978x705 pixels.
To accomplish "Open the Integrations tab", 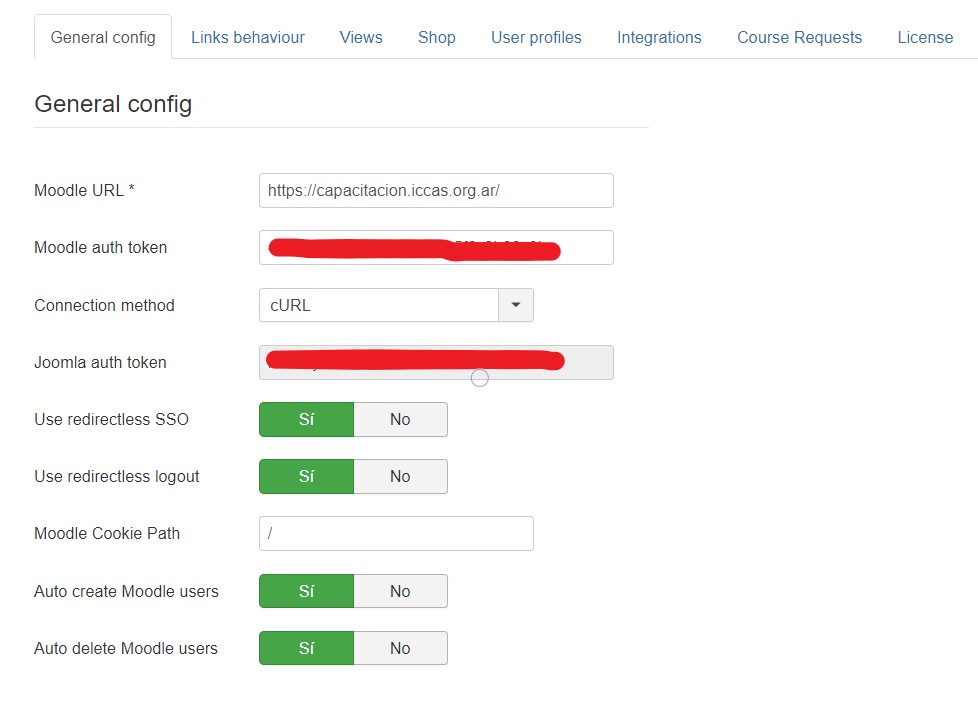I will click(658, 37).
